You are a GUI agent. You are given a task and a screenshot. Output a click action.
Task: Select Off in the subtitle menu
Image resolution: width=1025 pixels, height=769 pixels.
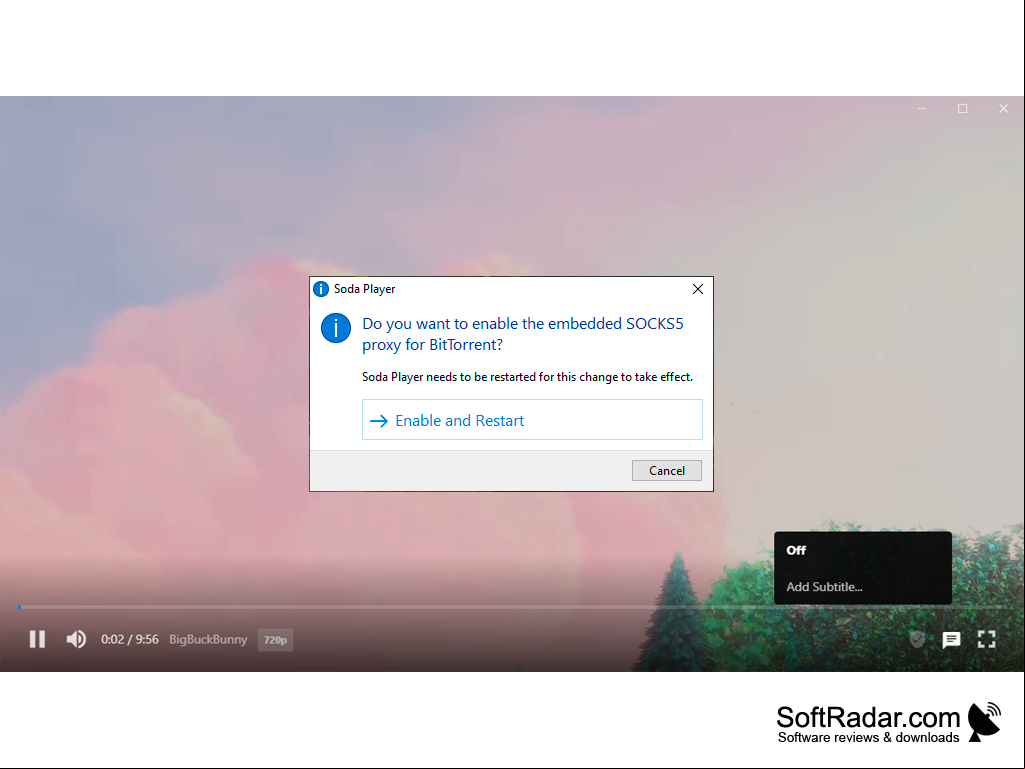tap(796, 550)
